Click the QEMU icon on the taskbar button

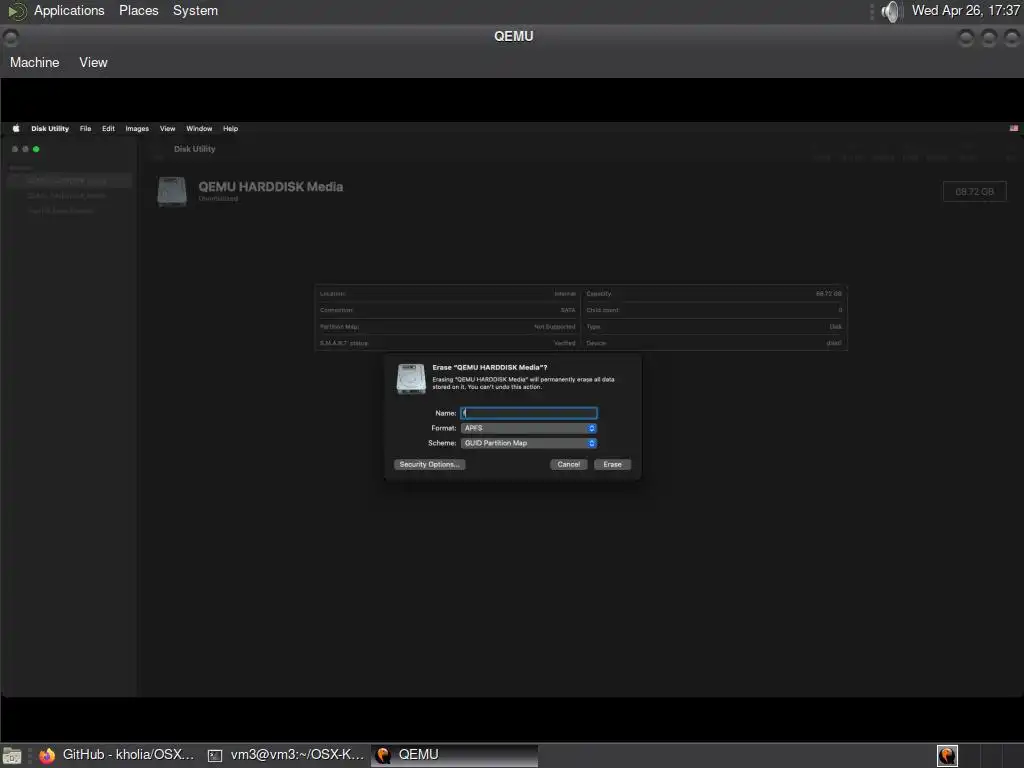click(383, 756)
